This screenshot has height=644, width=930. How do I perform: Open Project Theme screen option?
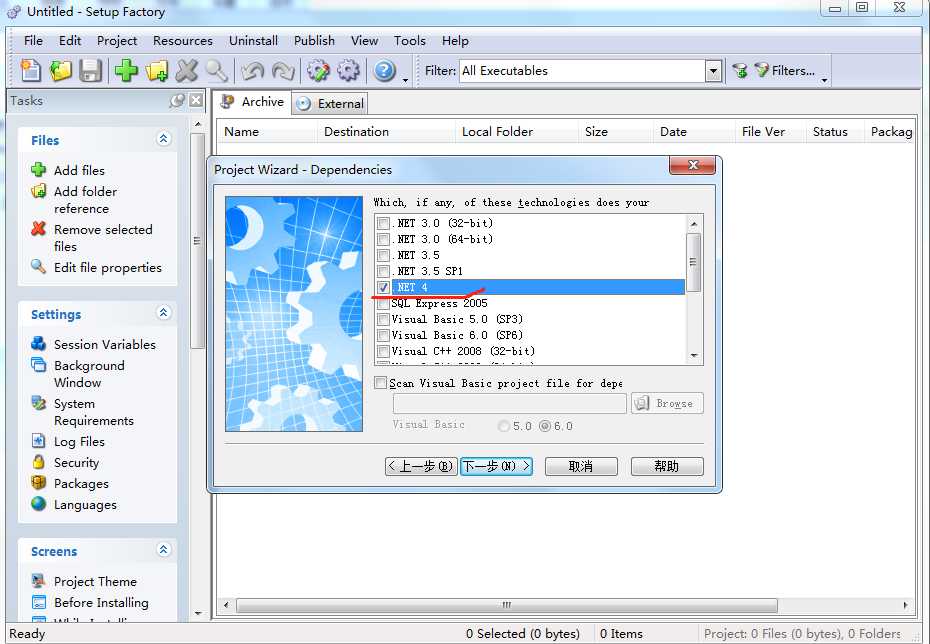point(95,582)
